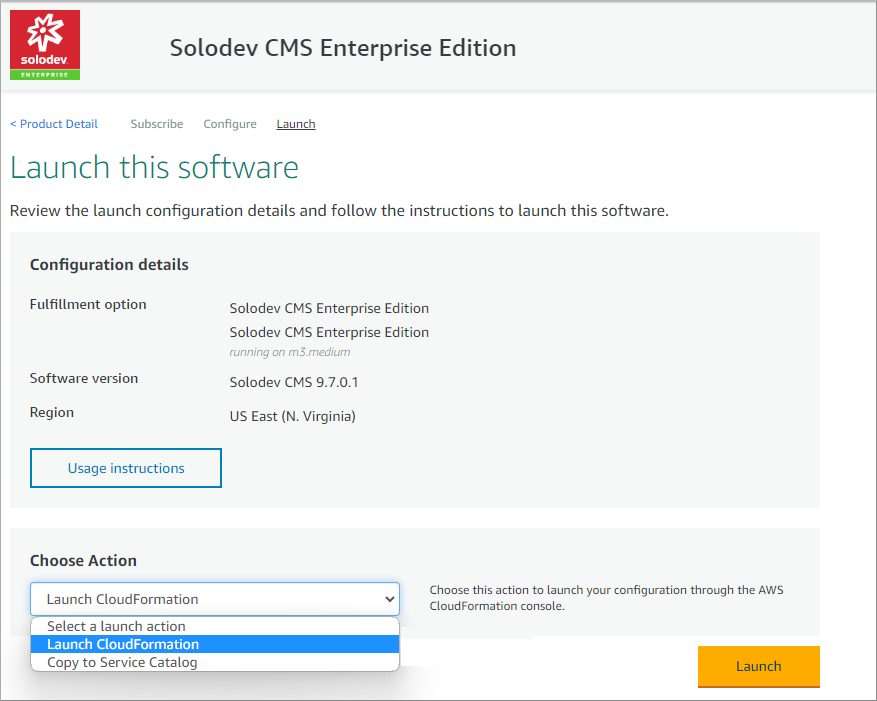This screenshot has width=877, height=701.
Task: Click the Configuration details heading
Action: coord(109,265)
